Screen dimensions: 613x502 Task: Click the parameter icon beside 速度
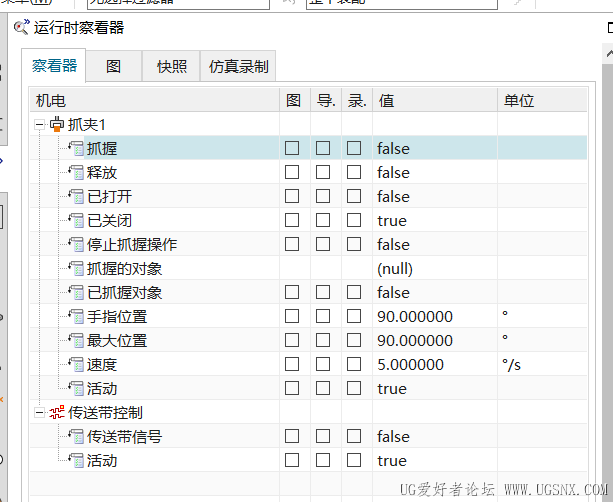[x=76, y=365]
